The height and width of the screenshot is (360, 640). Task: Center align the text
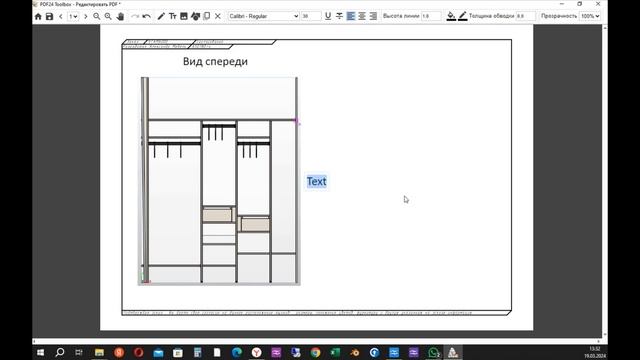362,16
